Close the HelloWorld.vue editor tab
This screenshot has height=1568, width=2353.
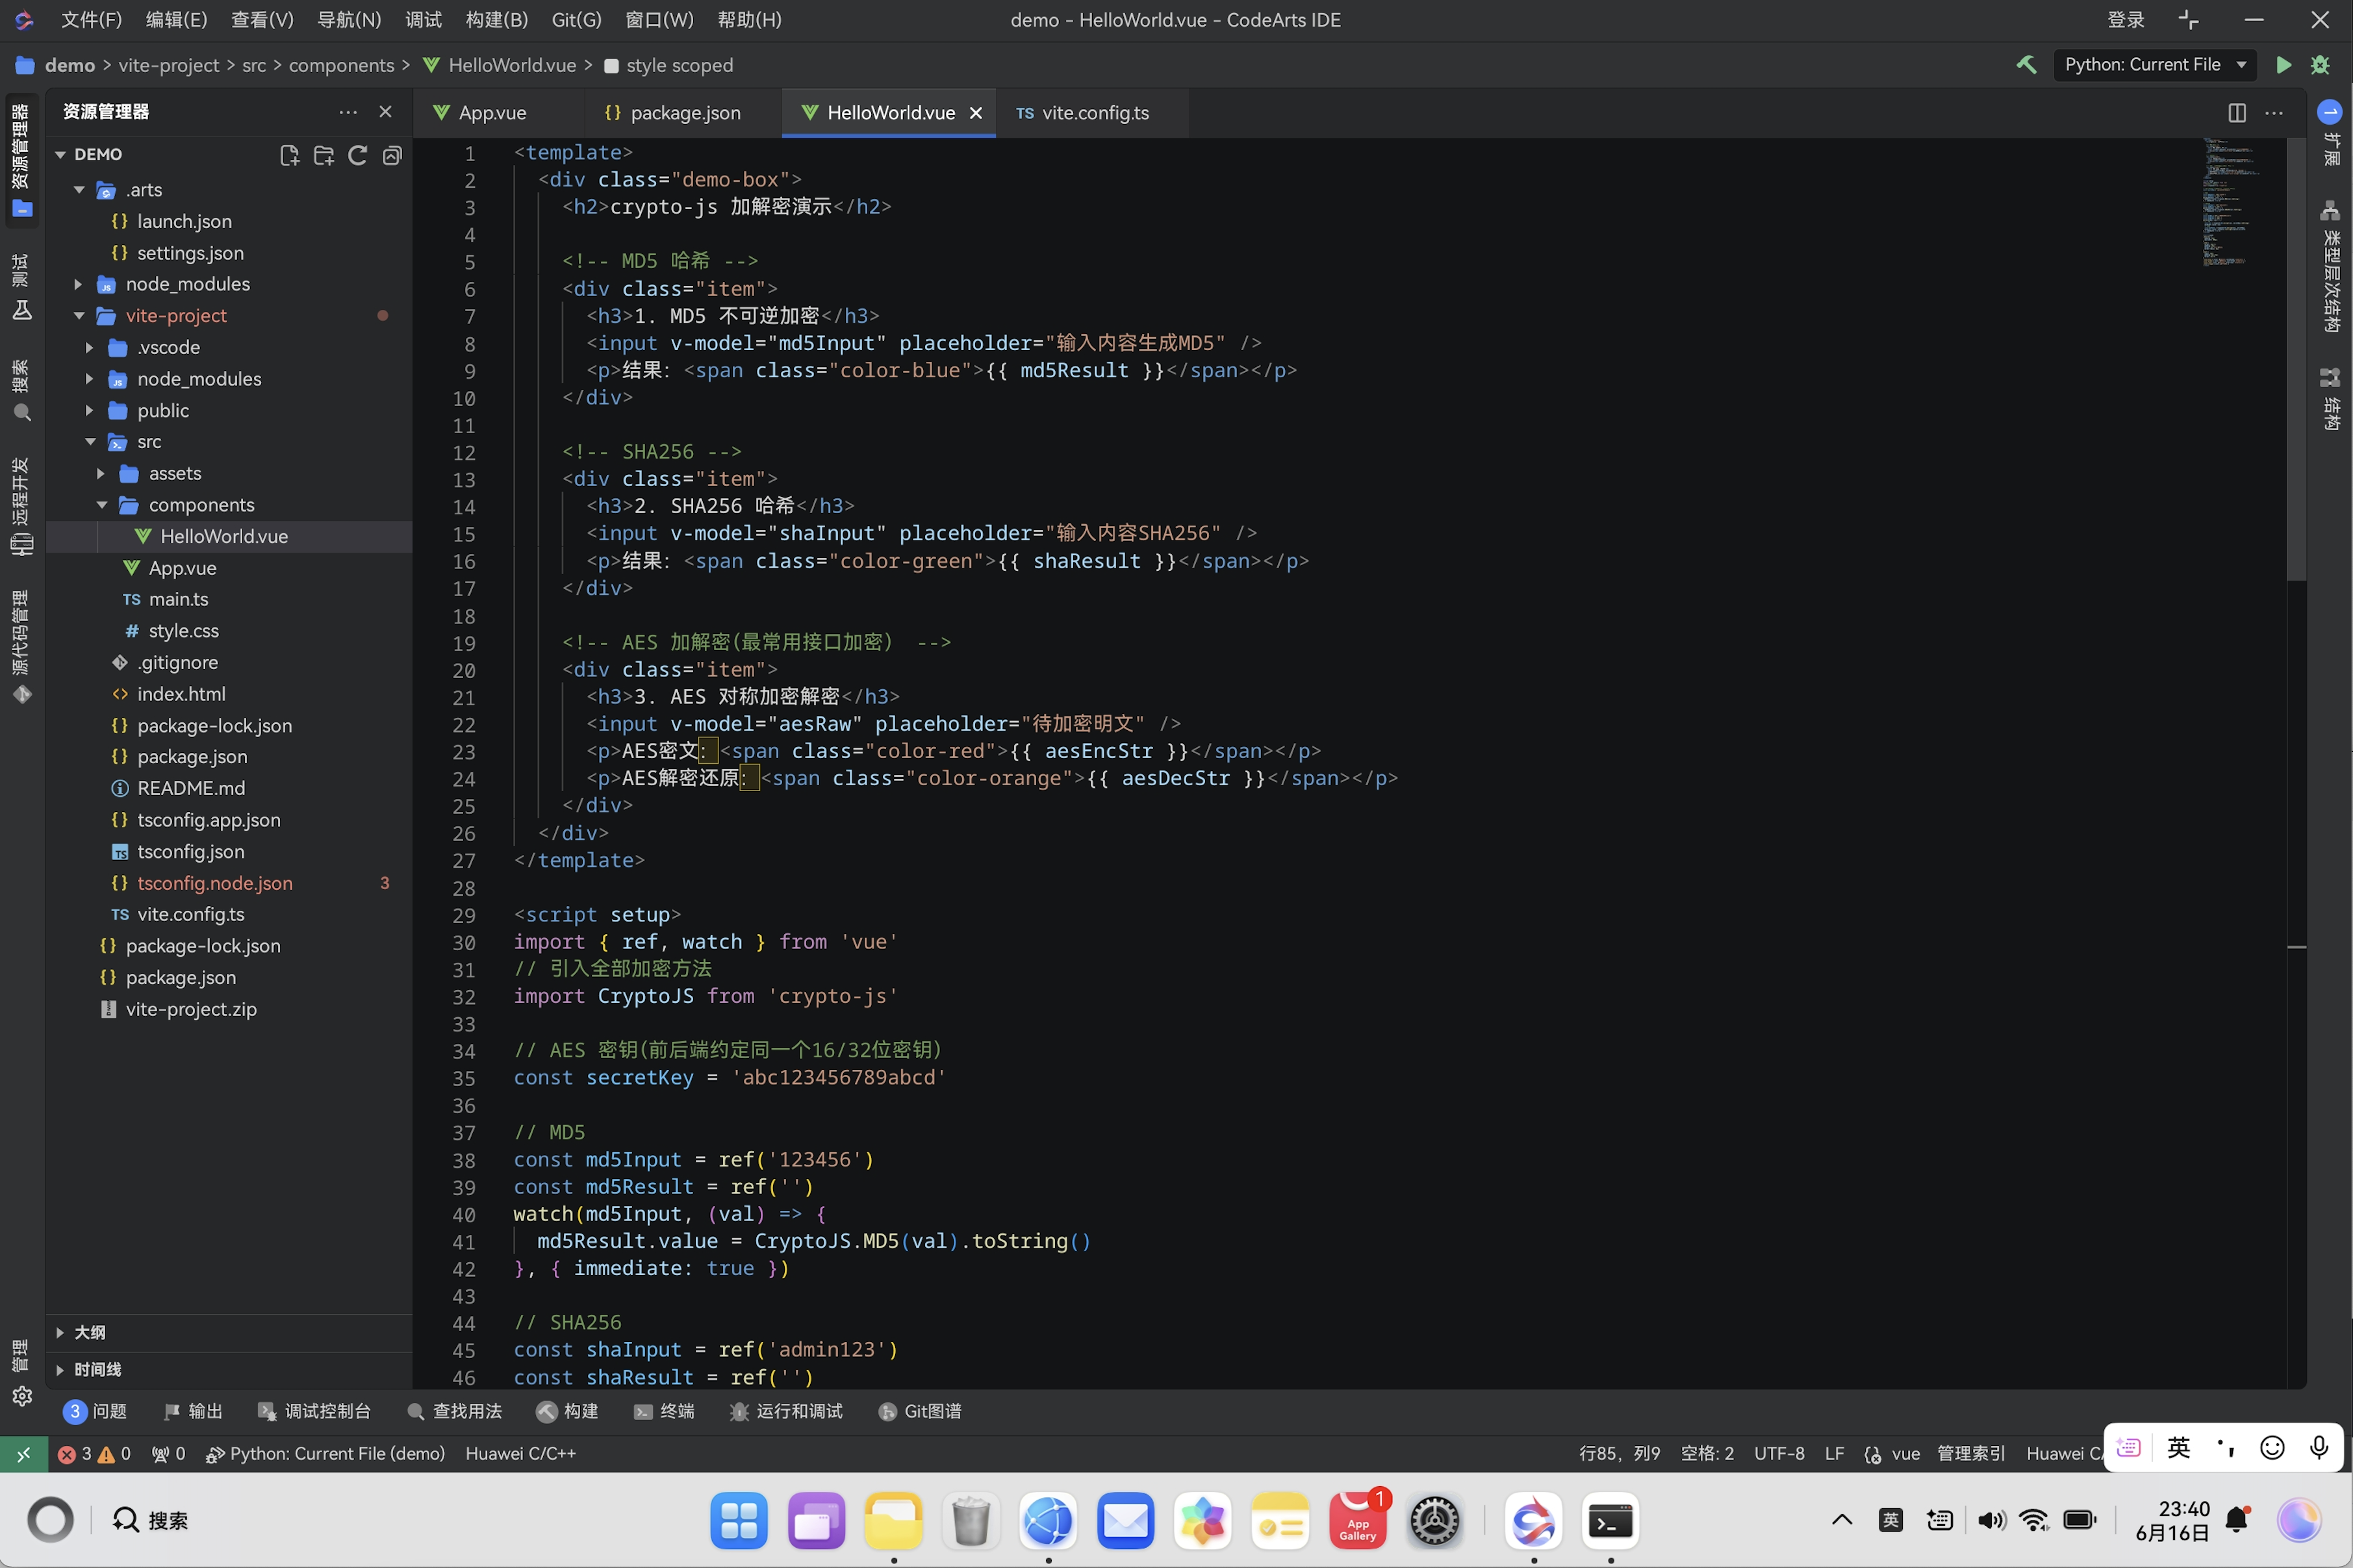point(976,113)
